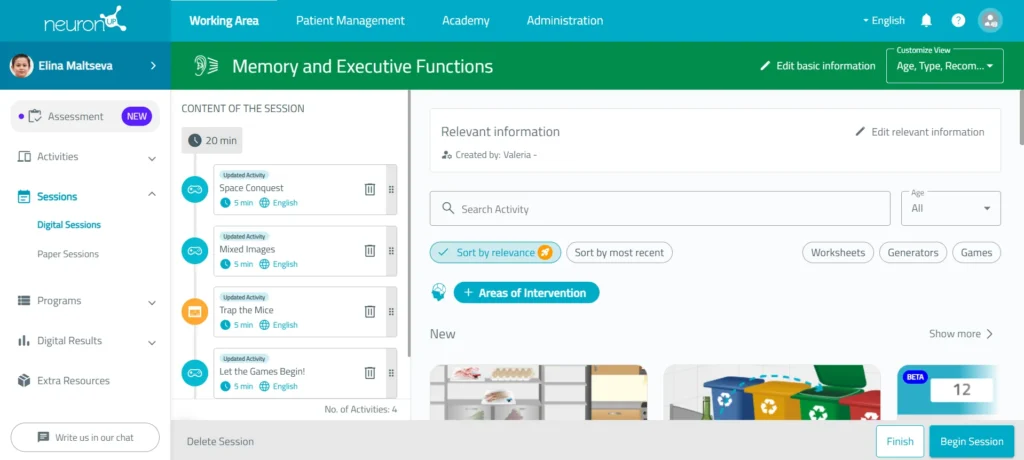Open the Assessment NEW item
Viewport: 1024px width, 460px height.
85,116
